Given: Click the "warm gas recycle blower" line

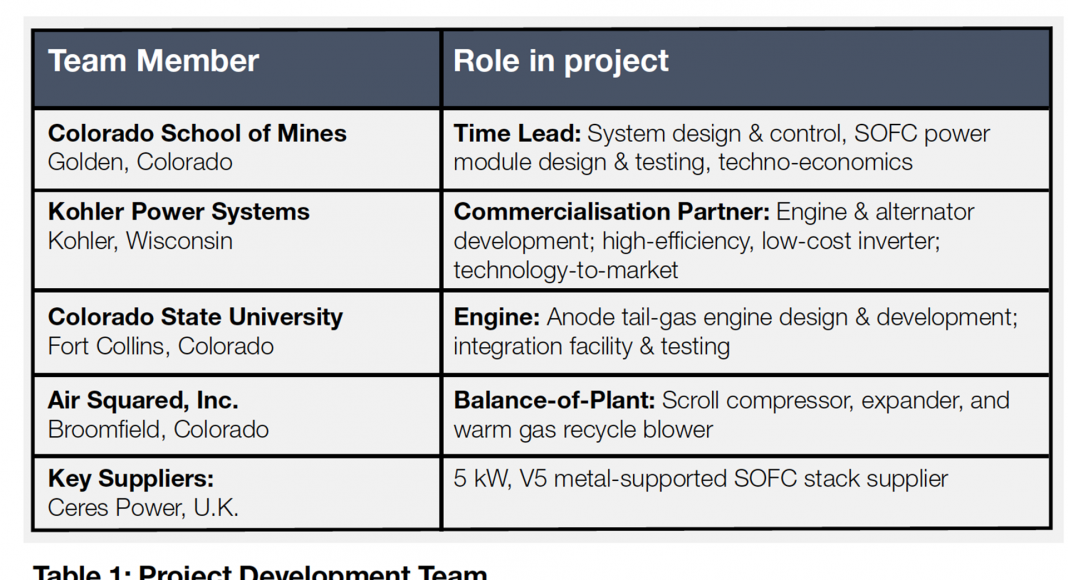Looking at the screenshot, I should 583,430.
